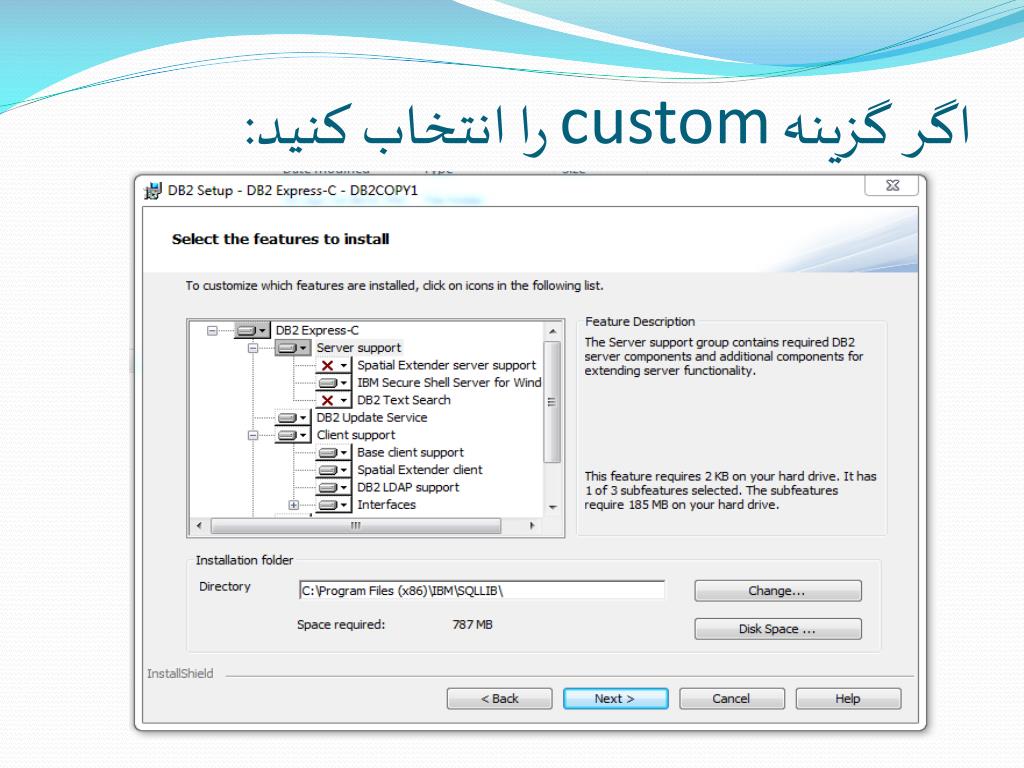
Task: Select the DB2 LDAP support row
Action: click(408, 487)
